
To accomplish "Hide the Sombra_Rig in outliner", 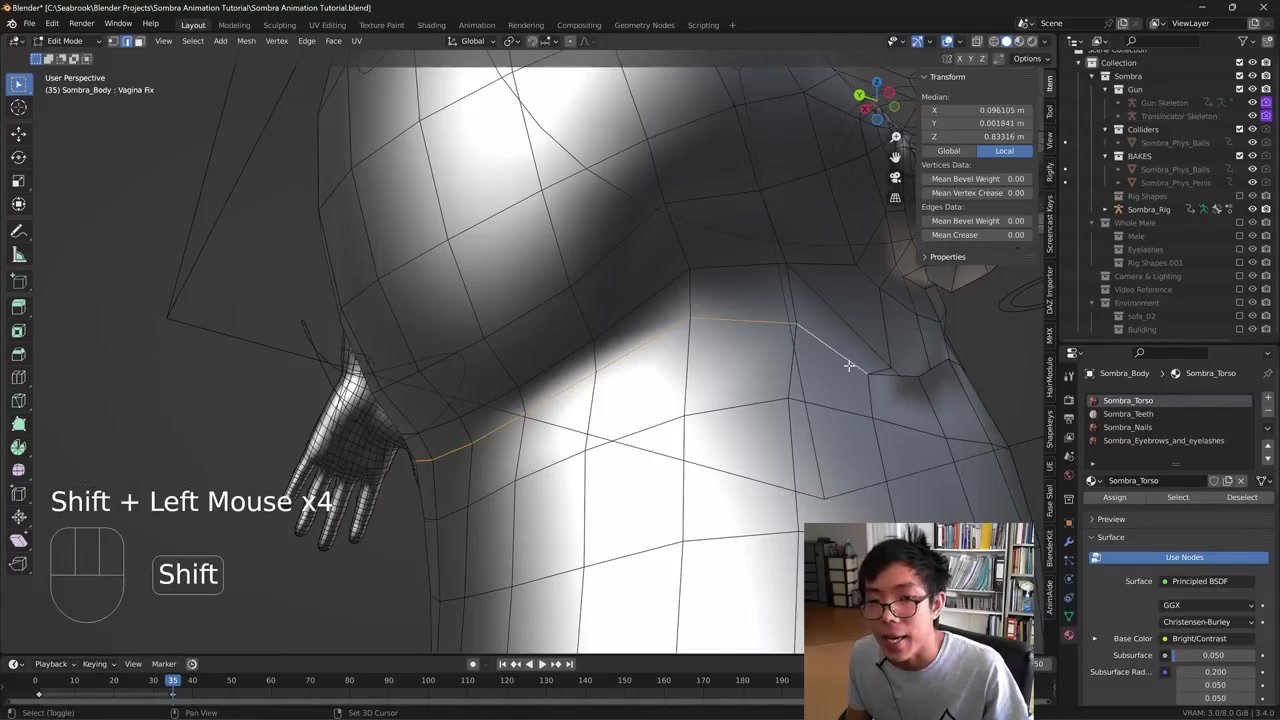I will 1252,209.
